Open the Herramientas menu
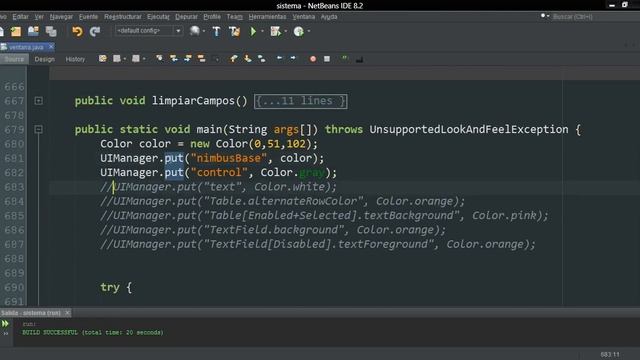Image resolution: width=640 pixels, height=360 pixels. (267, 17)
